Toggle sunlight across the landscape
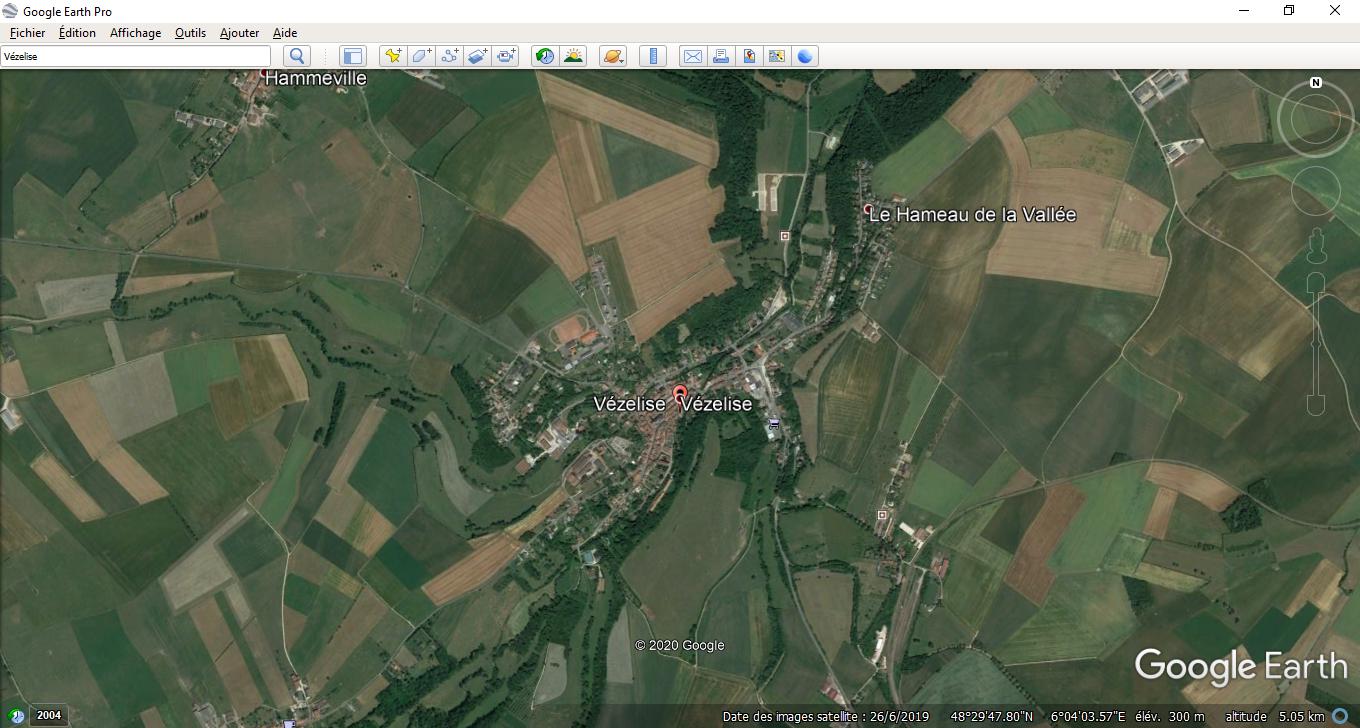Viewport: 1360px width, 728px height. [x=573, y=56]
